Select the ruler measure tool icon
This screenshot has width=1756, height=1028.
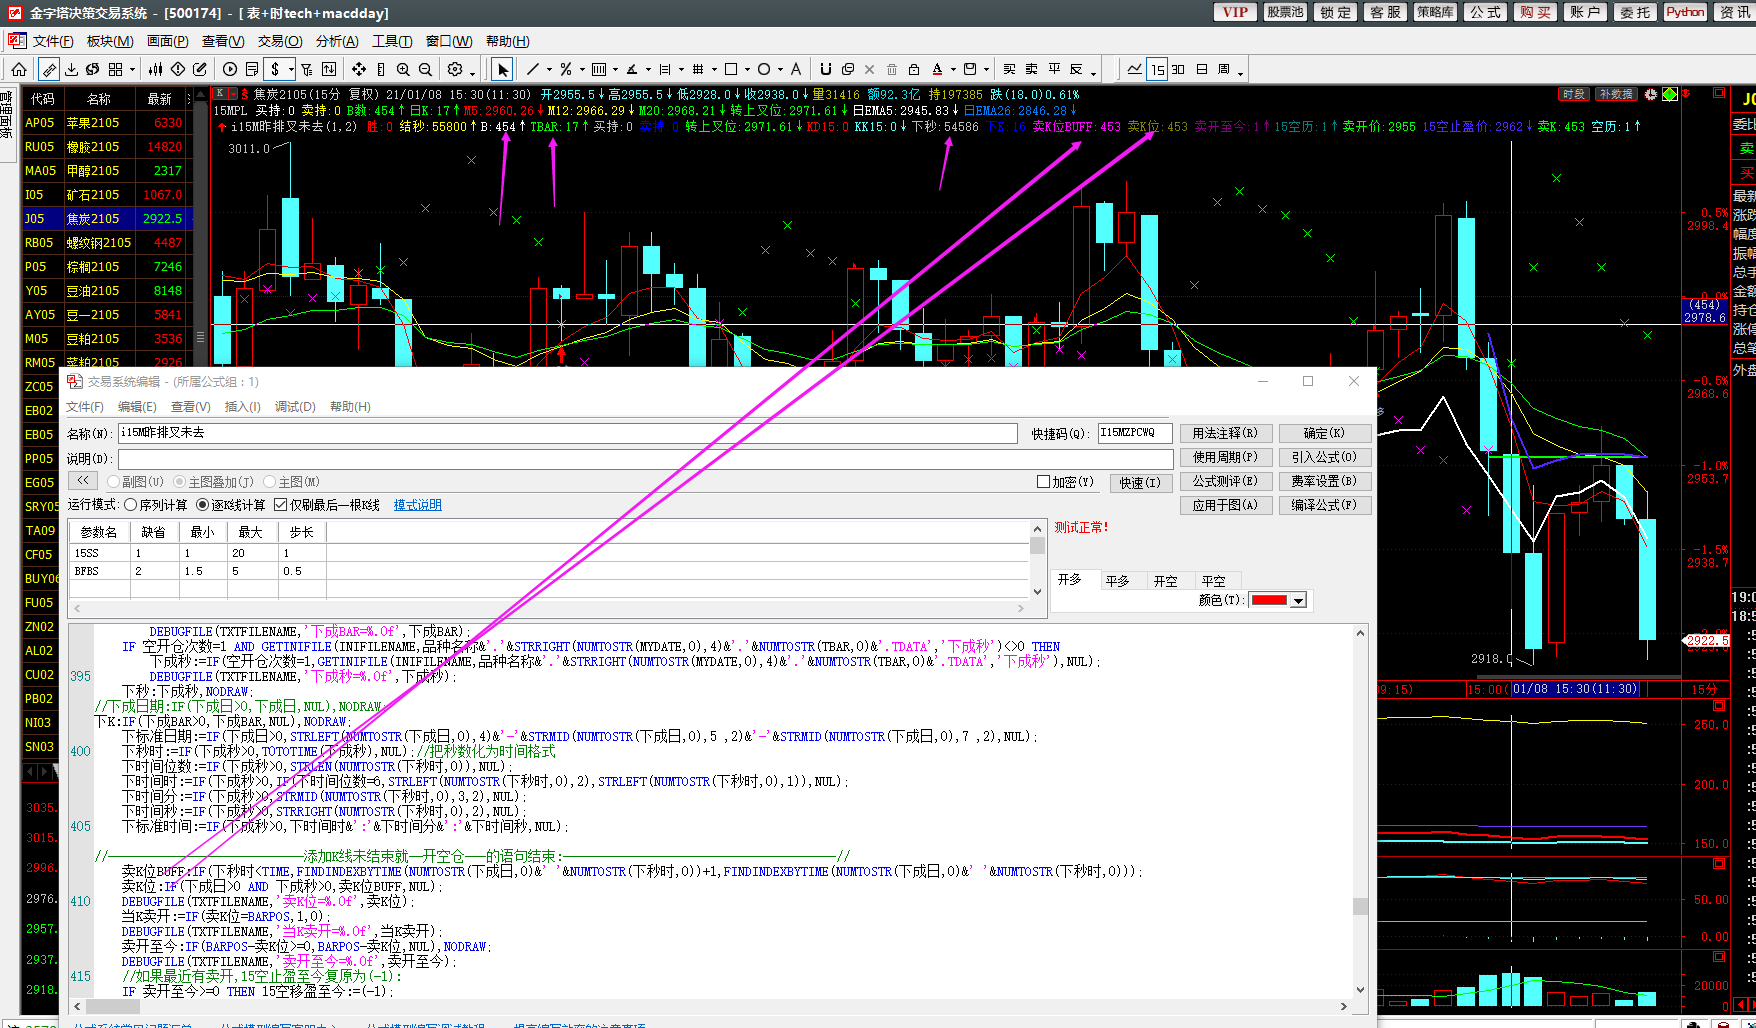[49, 69]
